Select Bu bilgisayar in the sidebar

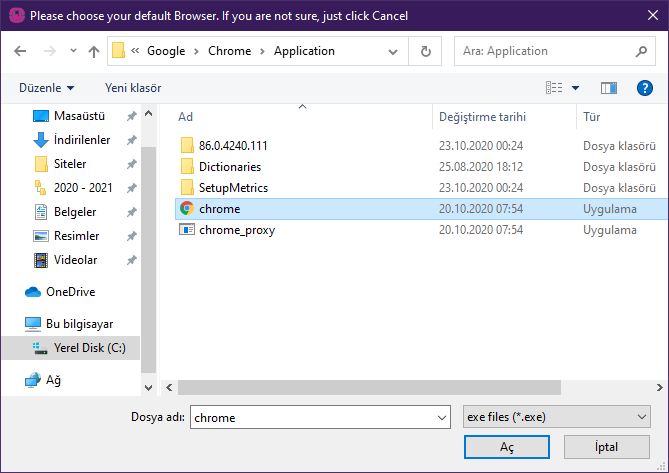(x=79, y=324)
